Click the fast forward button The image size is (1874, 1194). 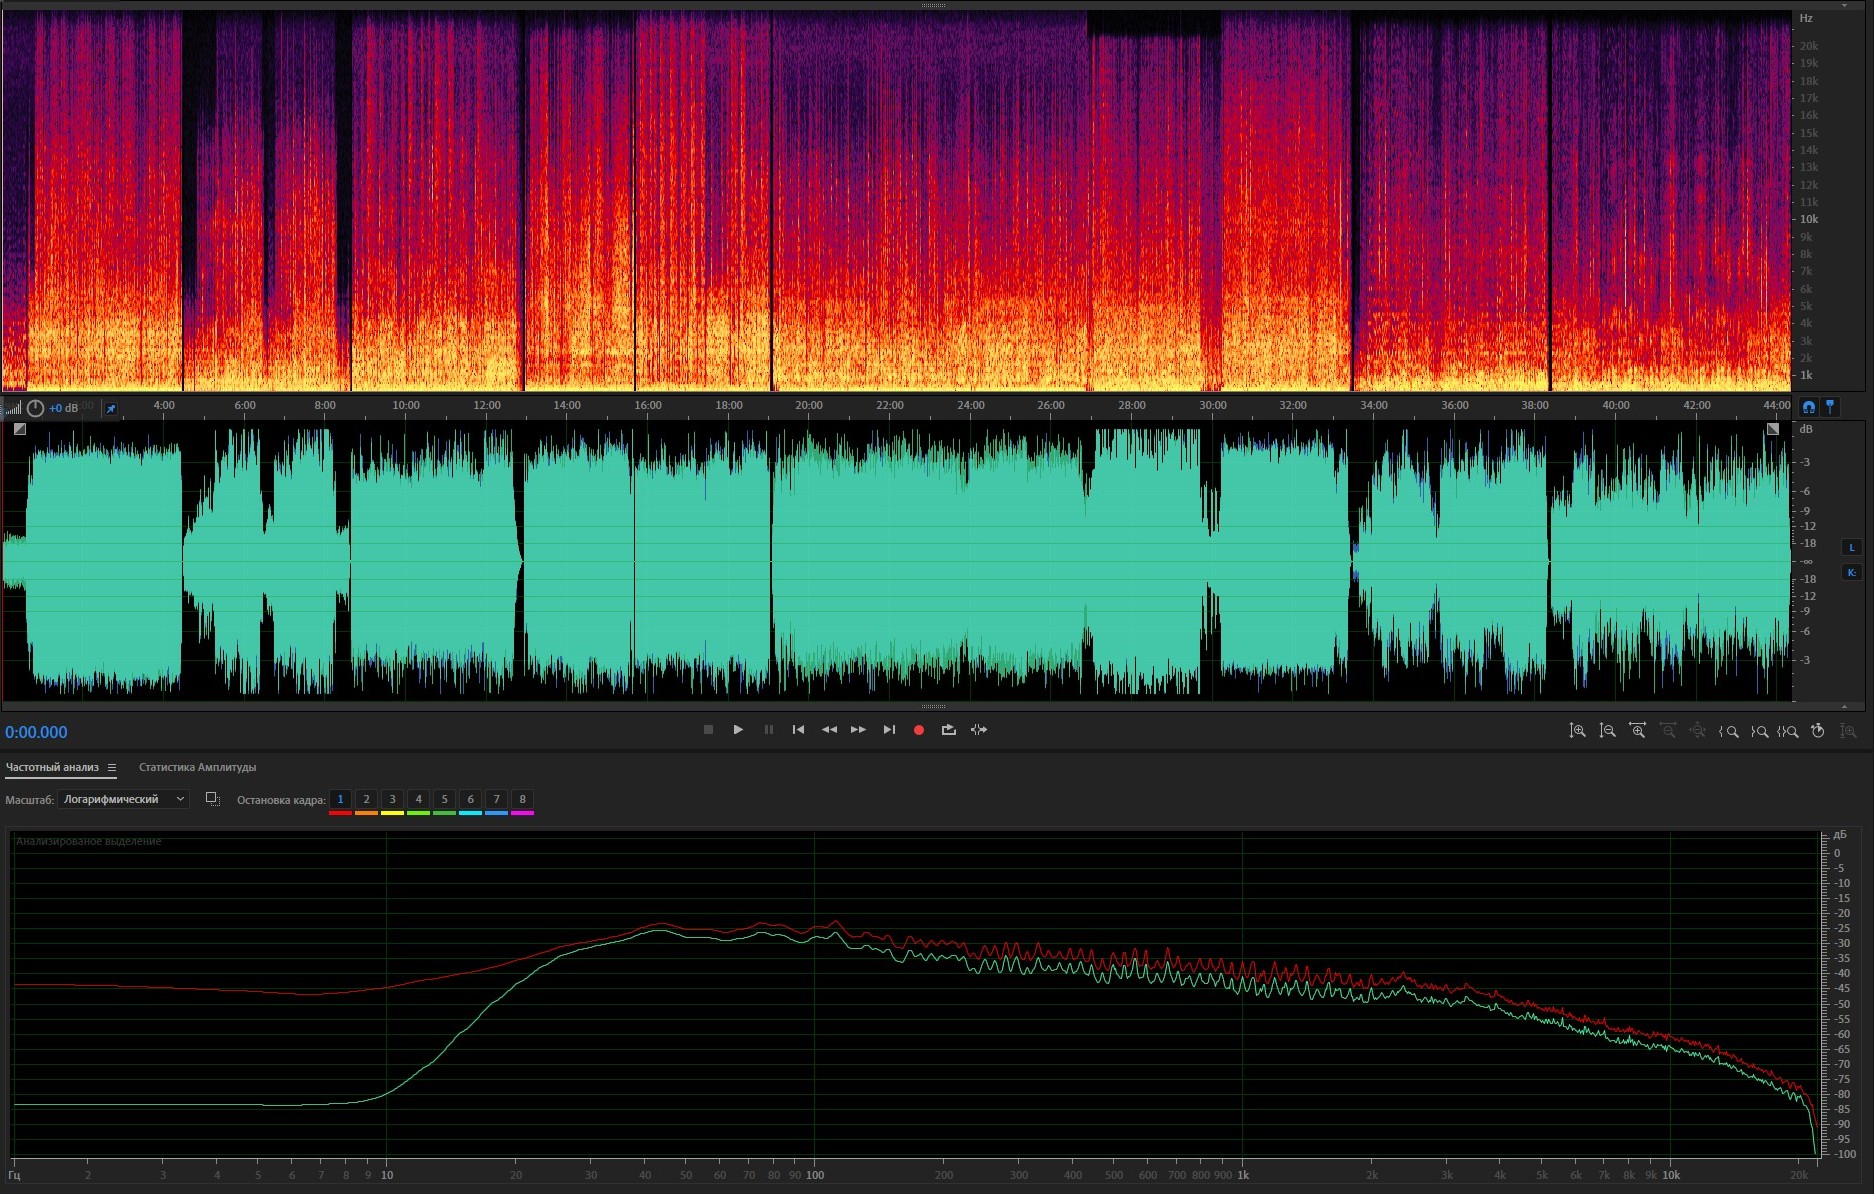coord(858,730)
